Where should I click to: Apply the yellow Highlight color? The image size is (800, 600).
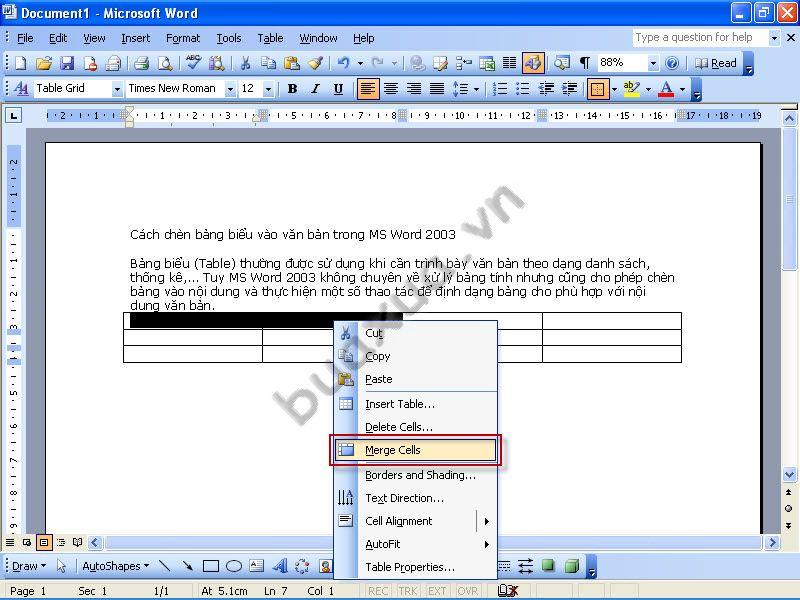632,89
